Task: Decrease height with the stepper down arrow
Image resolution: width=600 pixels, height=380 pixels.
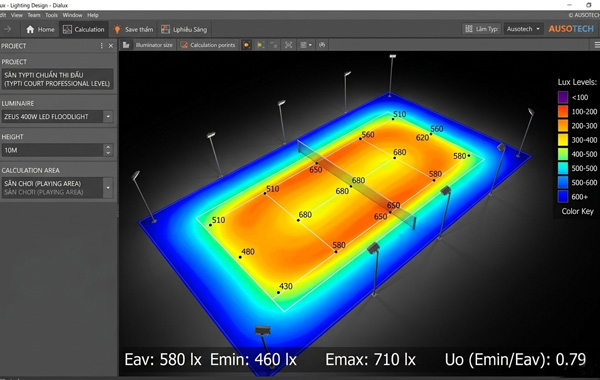Action: pyautogui.click(x=108, y=153)
